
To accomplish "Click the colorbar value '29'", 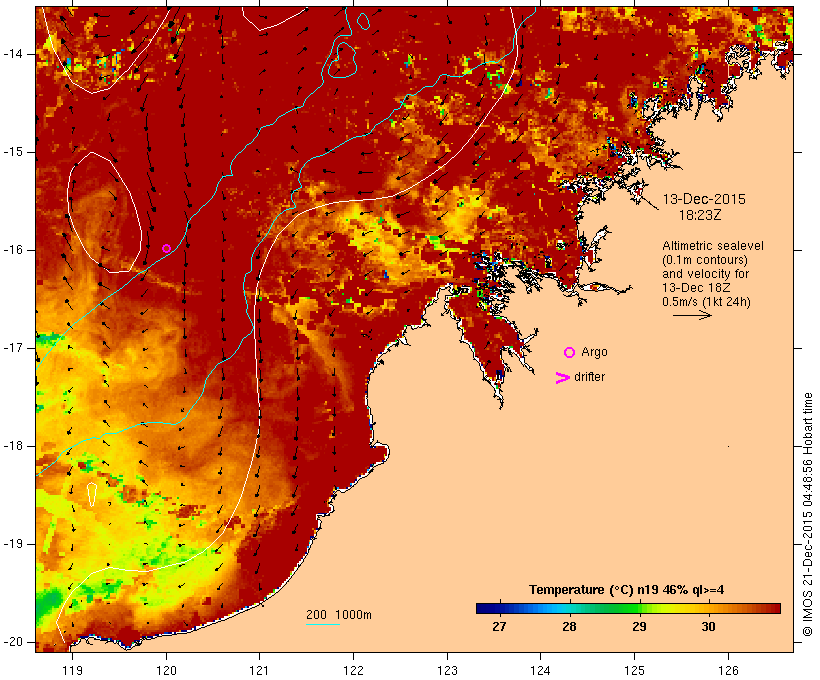I will pyautogui.click(x=639, y=627).
